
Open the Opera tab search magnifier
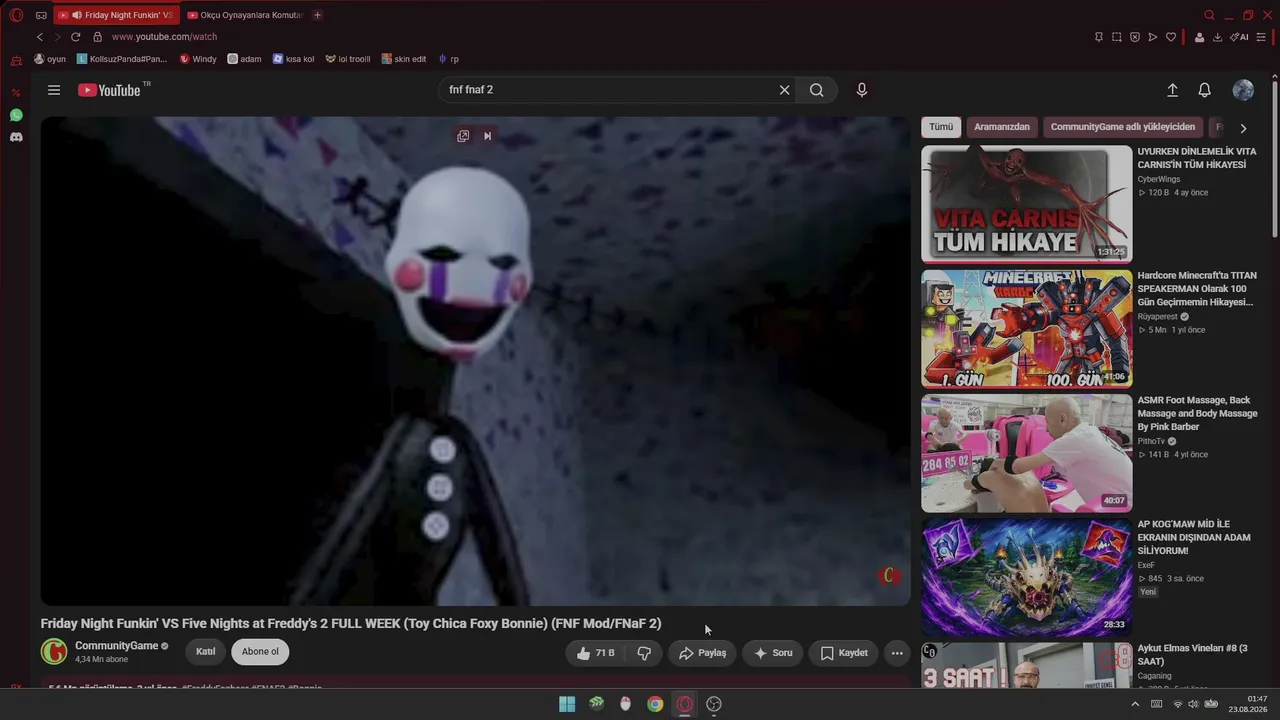point(1209,15)
